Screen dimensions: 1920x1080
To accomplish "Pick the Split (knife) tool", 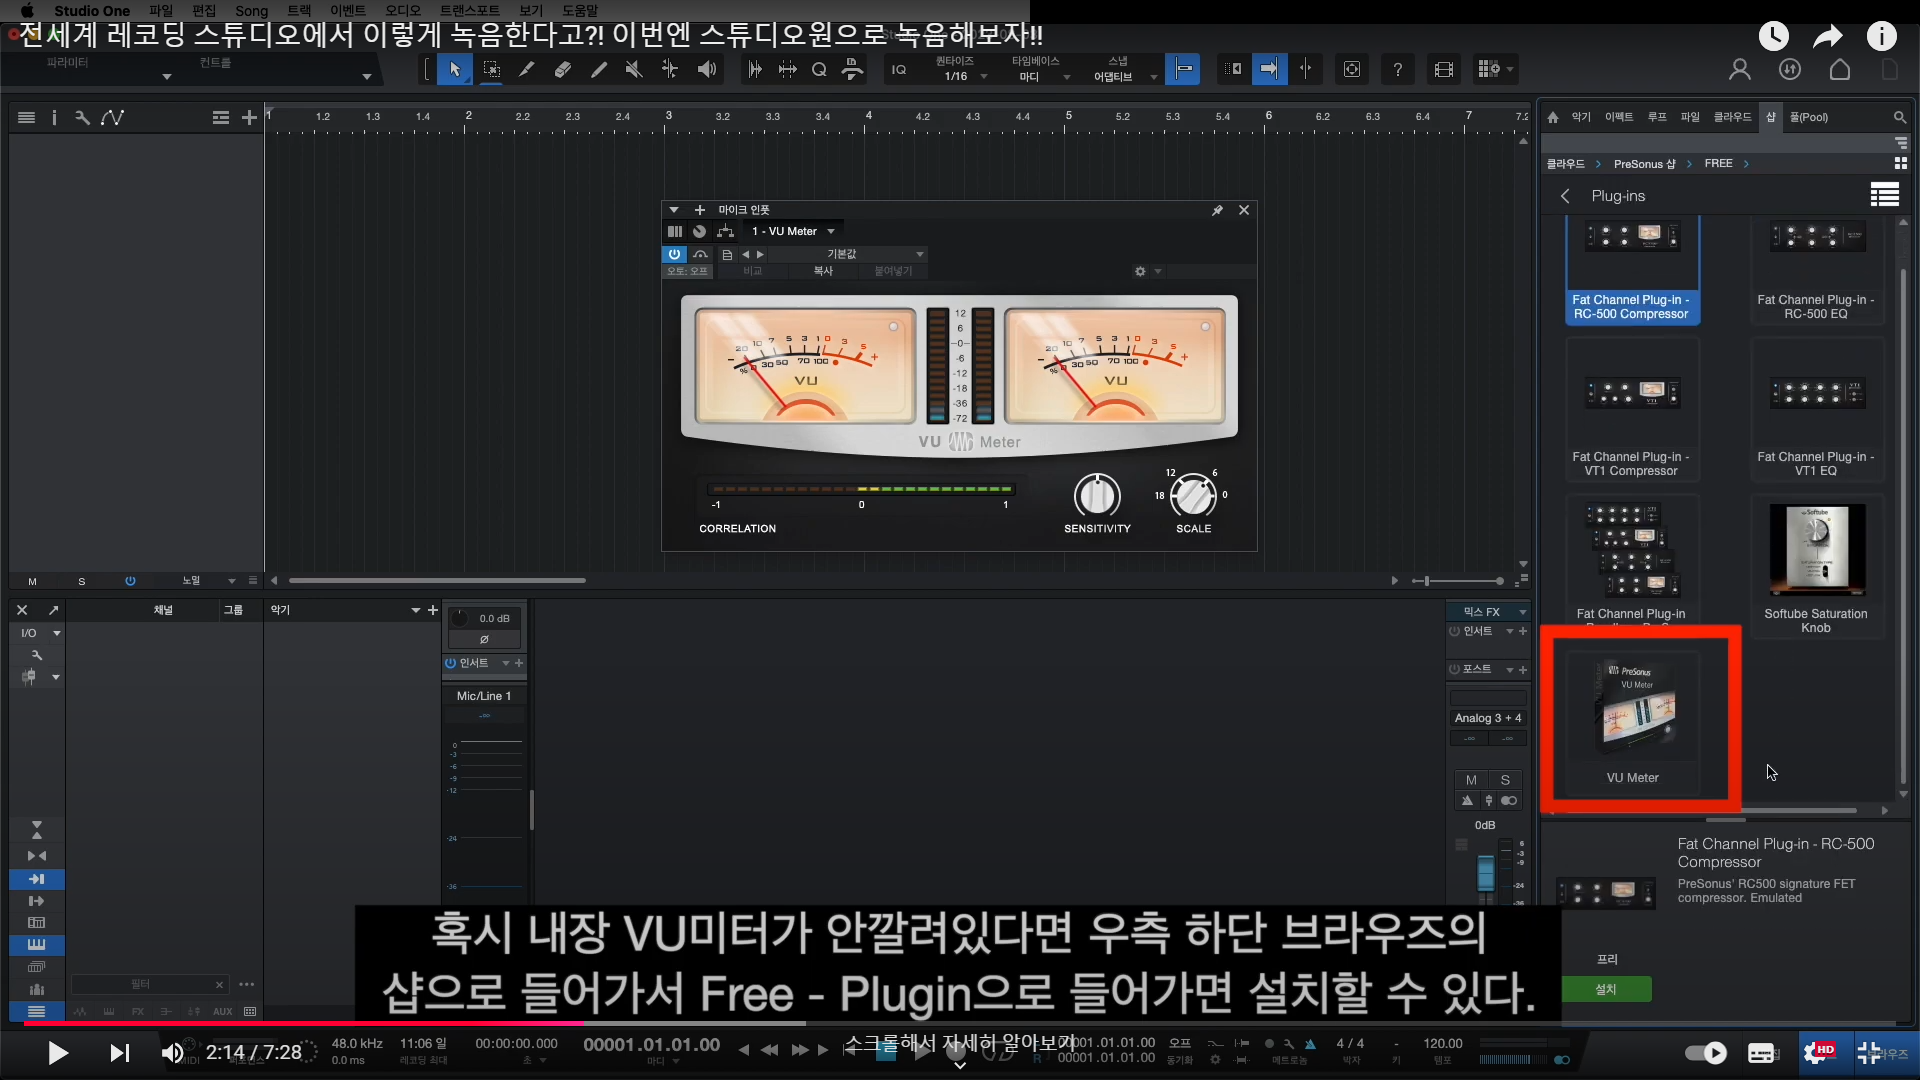I will click(x=526, y=69).
